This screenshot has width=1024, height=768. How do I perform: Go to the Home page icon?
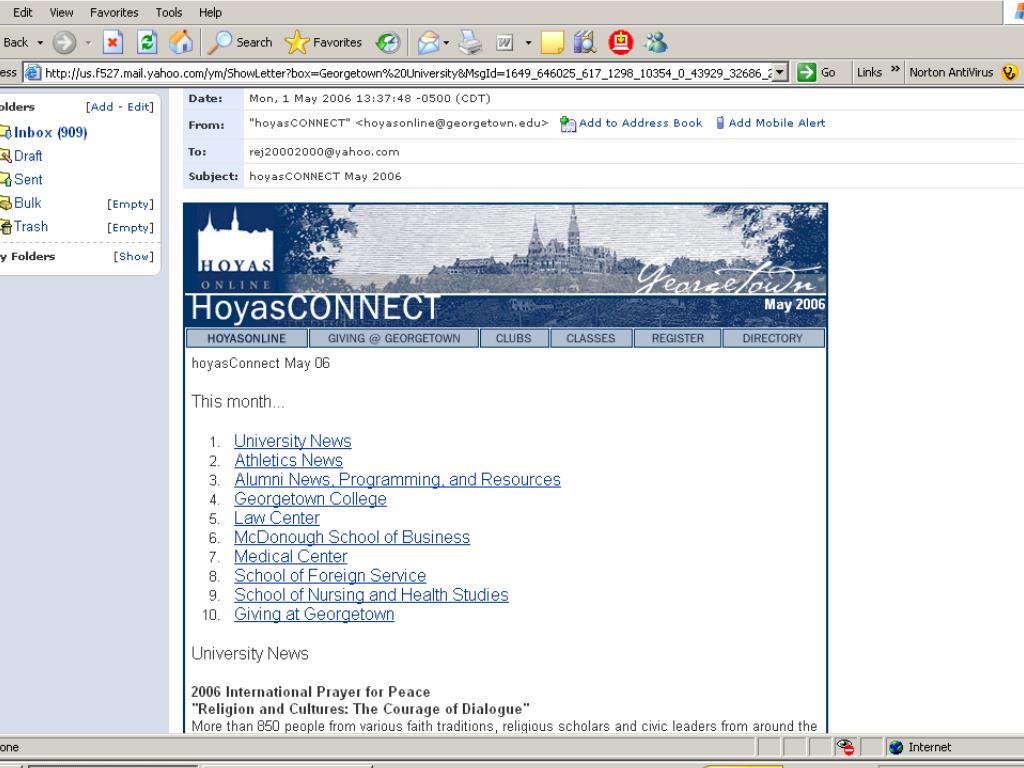point(181,42)
